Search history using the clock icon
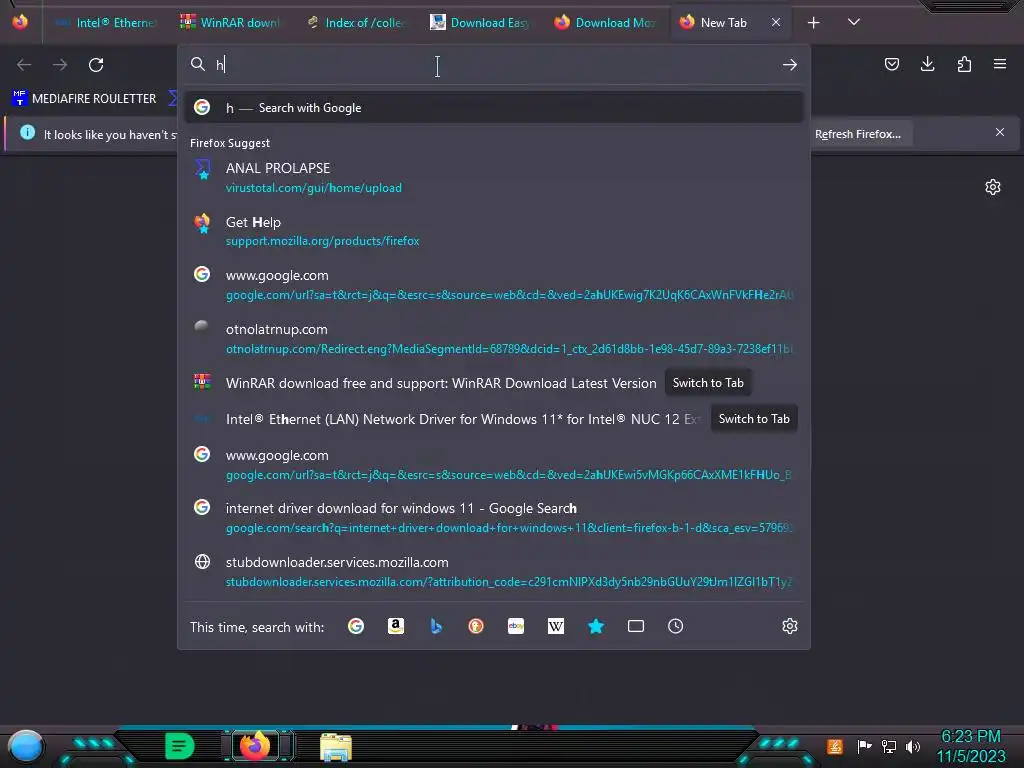Image resolution: width=1024 pixels, height=768 pixels. 675,626
